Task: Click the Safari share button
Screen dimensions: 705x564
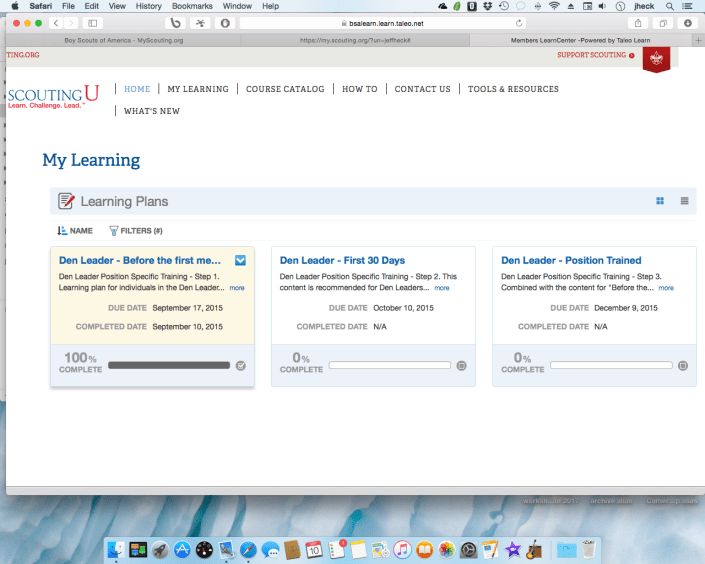Action: click(x=637, y=22)
